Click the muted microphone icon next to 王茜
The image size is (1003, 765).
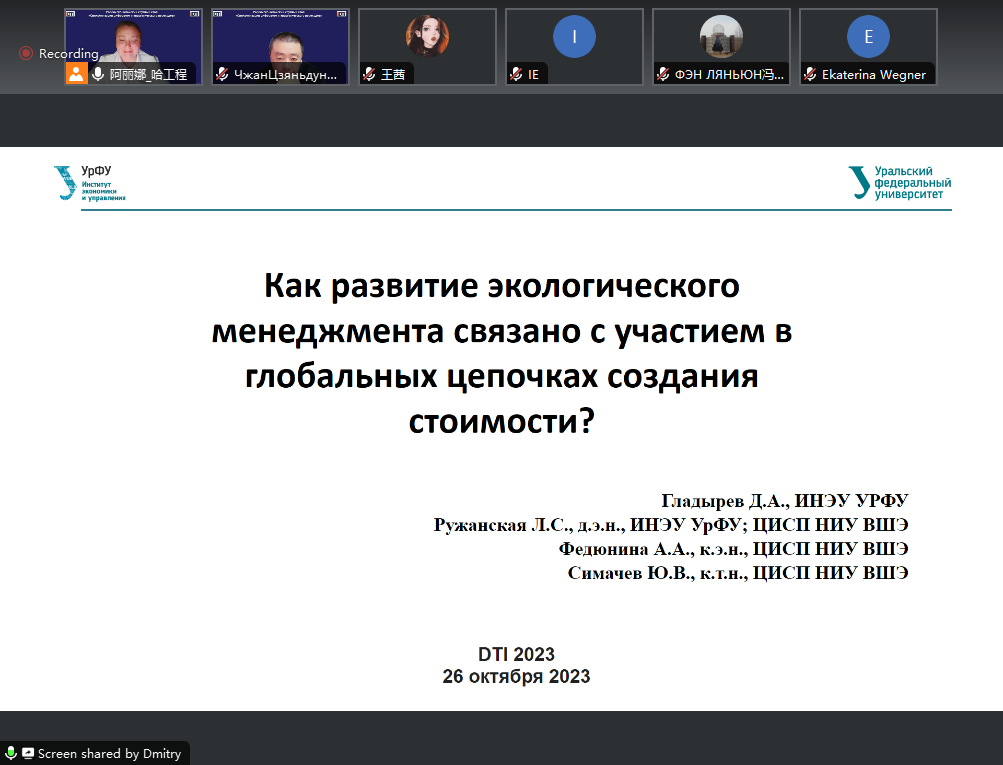pos(369,74)
